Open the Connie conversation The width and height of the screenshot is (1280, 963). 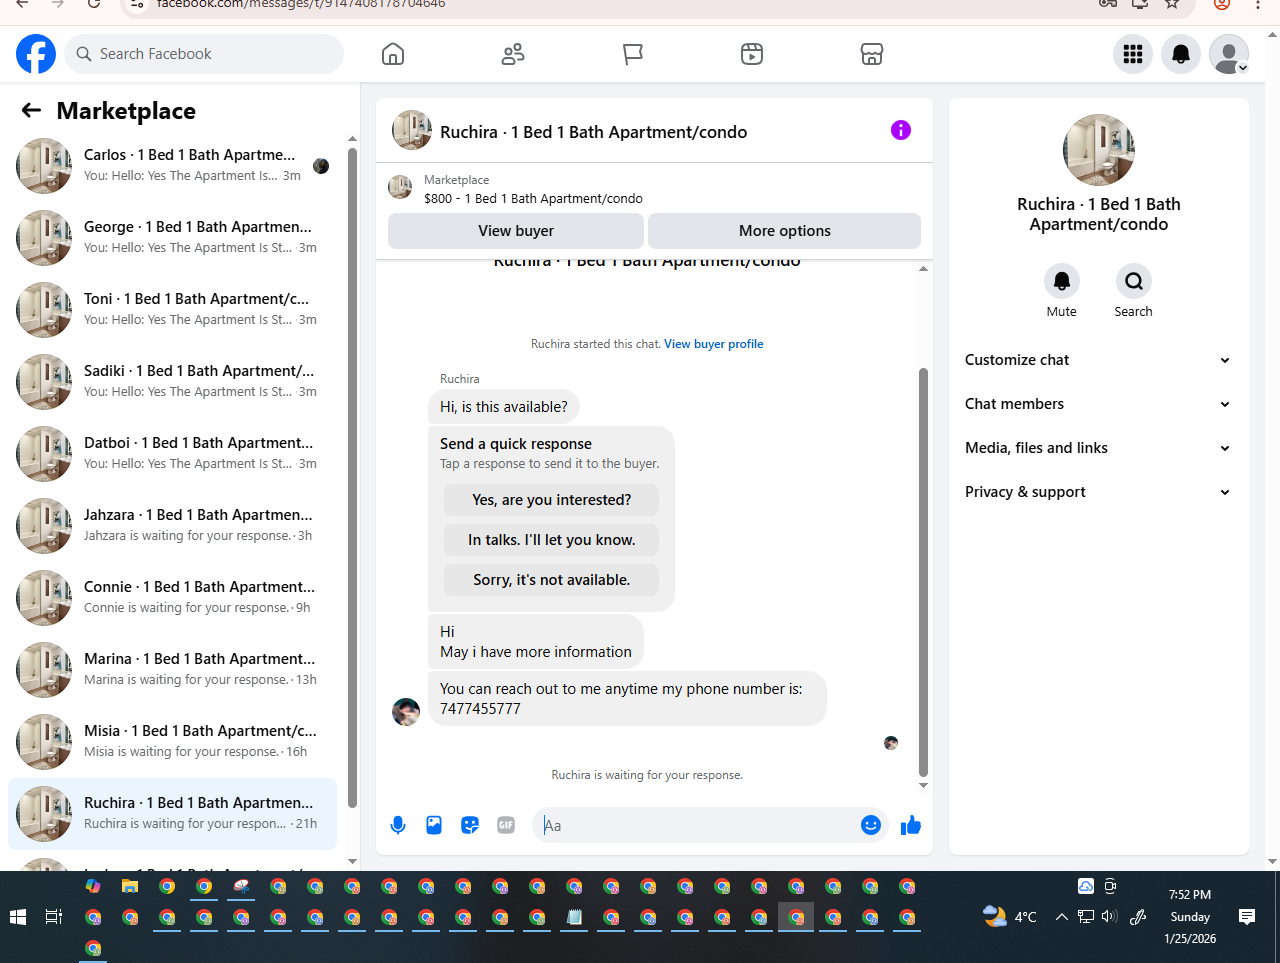click(x=172, y=598)
